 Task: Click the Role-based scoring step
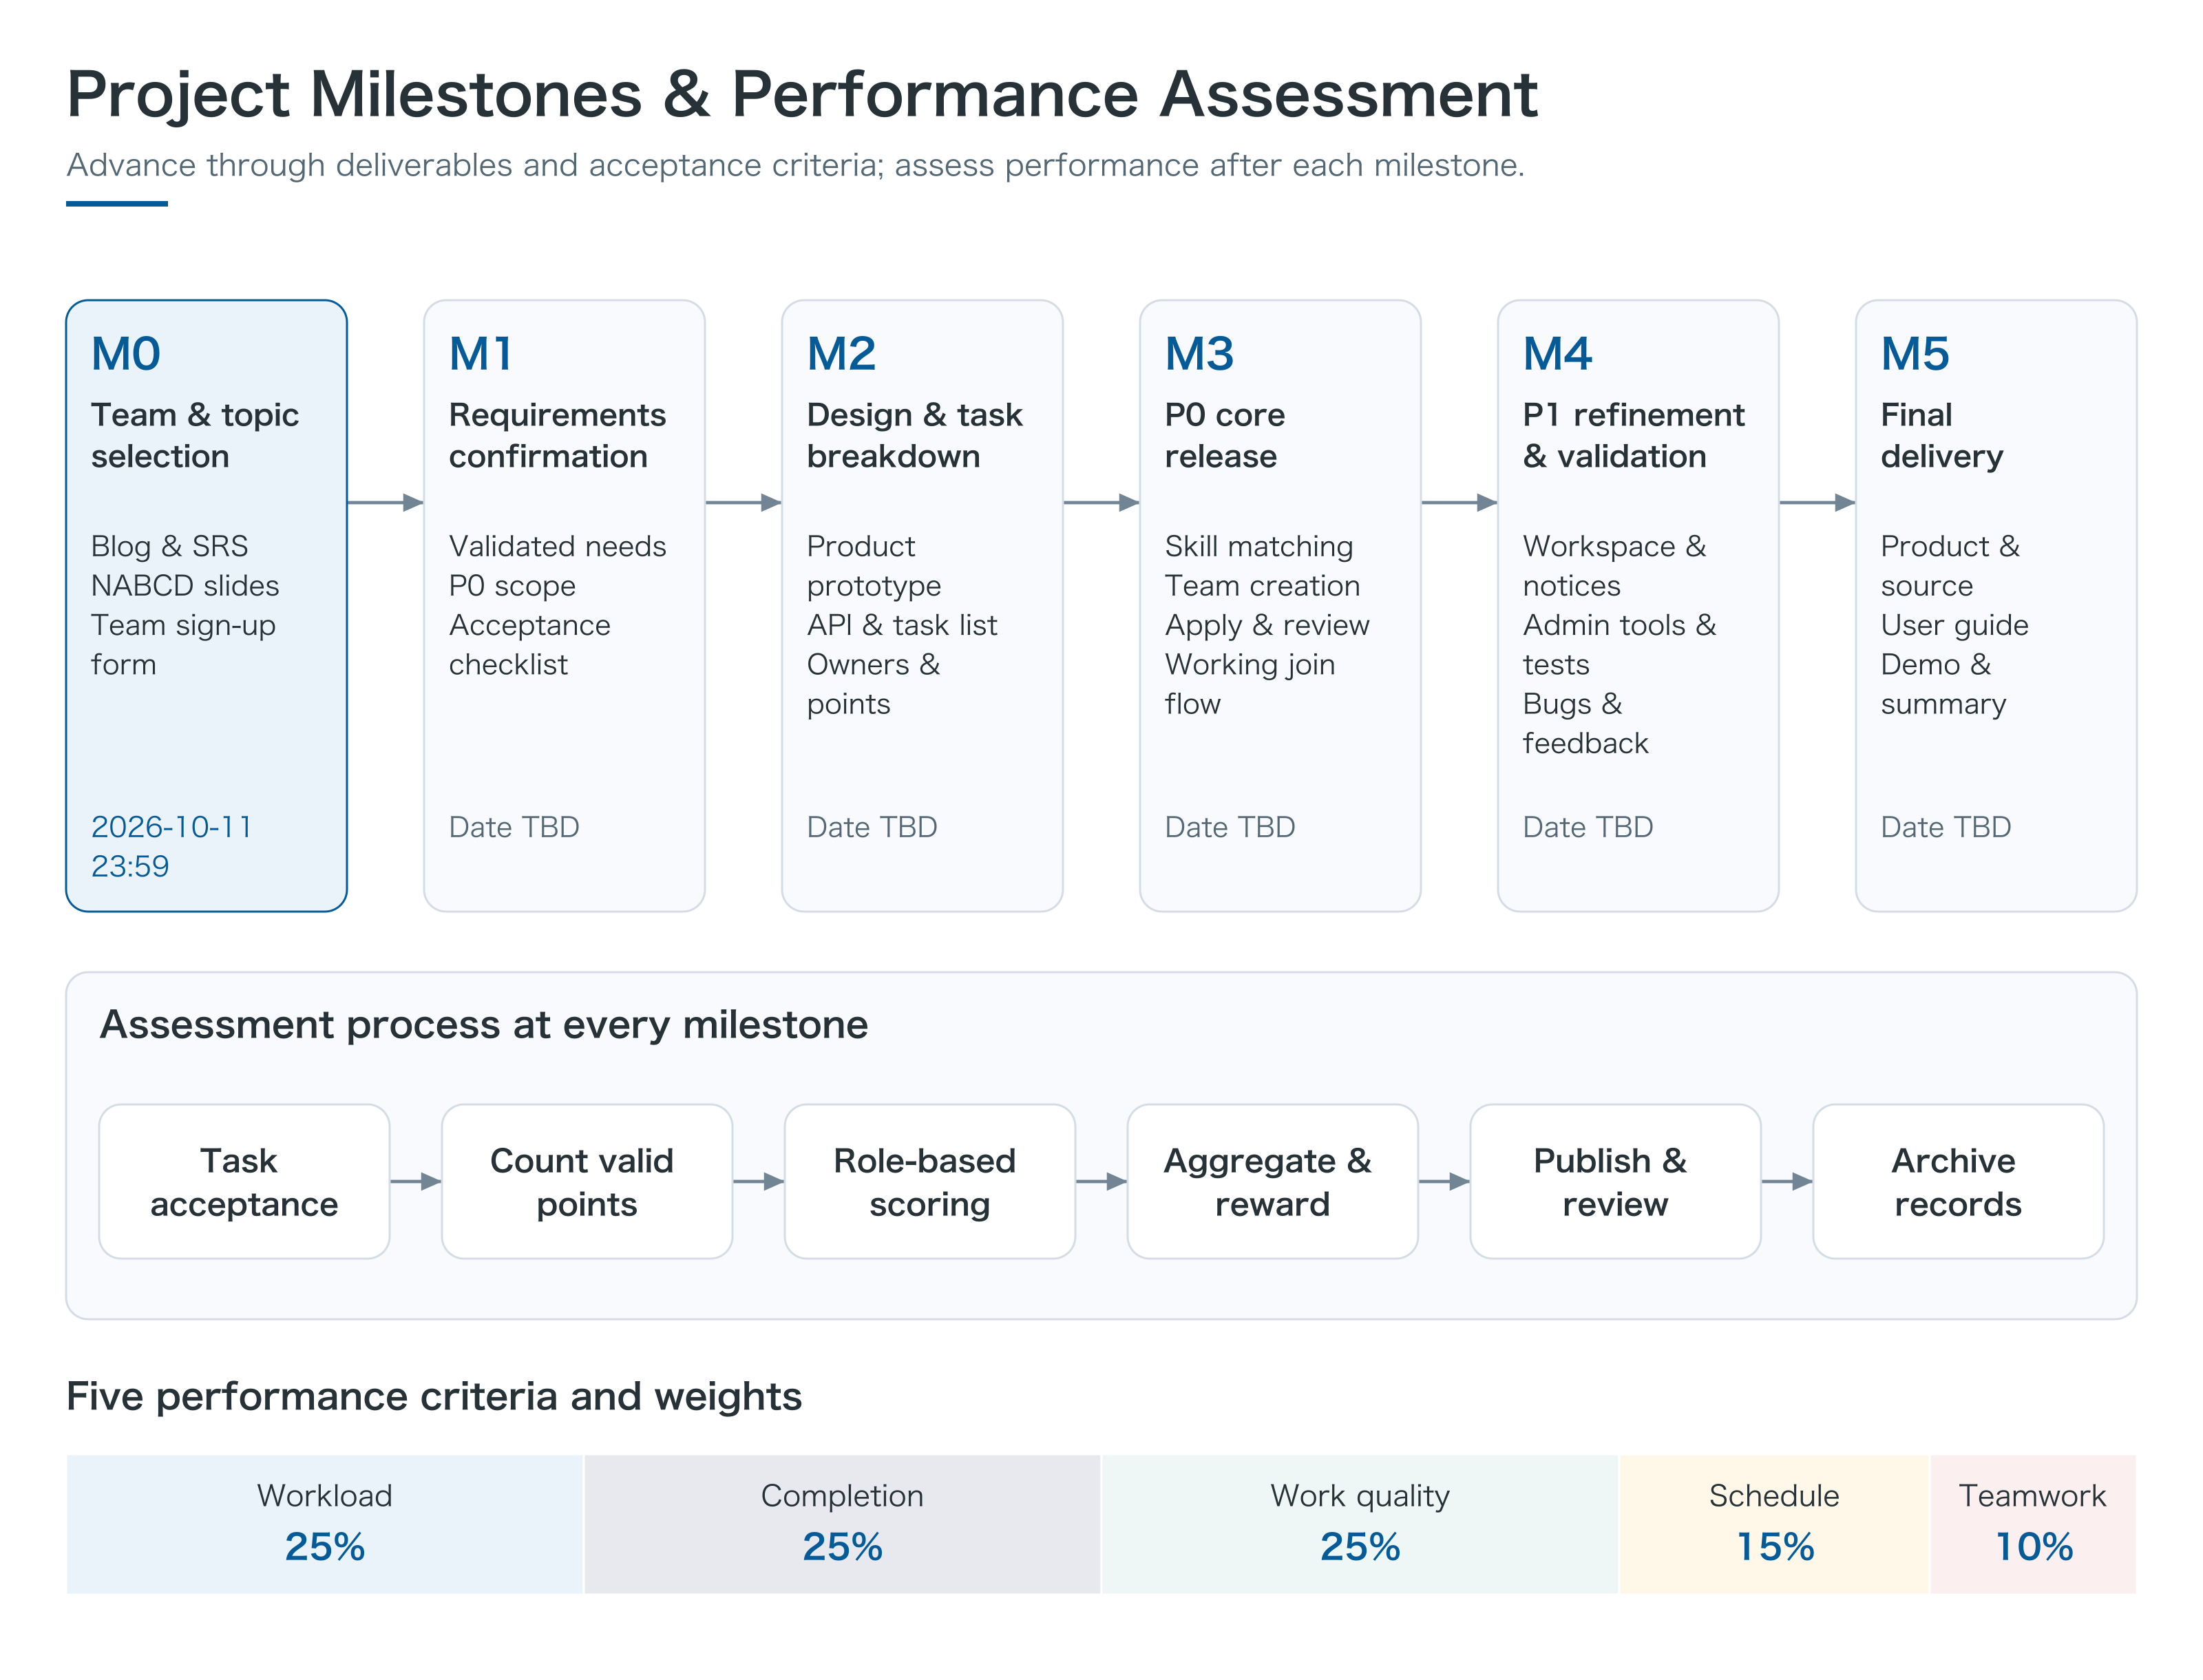tap(930, 1181)
